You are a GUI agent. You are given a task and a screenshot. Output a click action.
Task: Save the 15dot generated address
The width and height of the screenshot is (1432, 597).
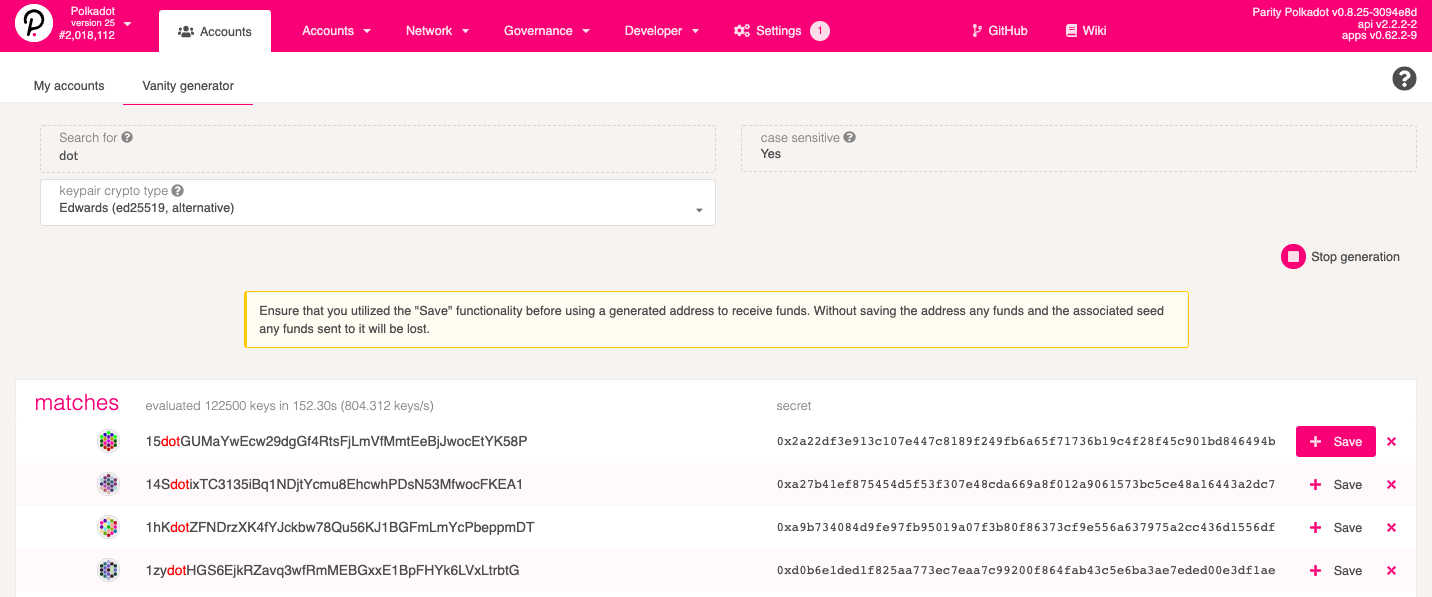coord(1335,441)
